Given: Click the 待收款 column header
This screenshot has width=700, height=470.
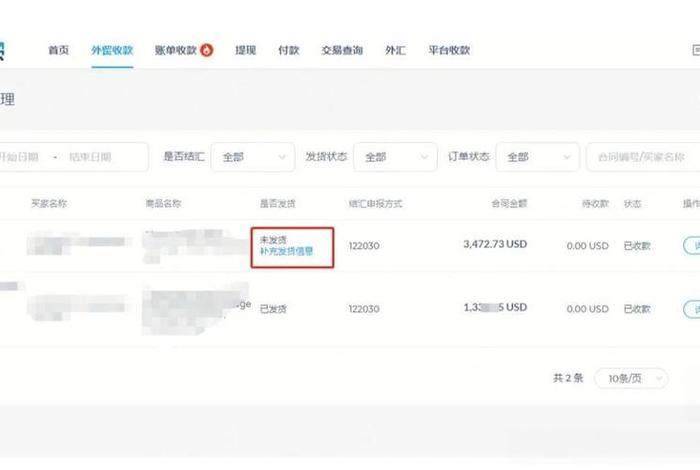Looking at the screenshot, I should tap(596, 204).
